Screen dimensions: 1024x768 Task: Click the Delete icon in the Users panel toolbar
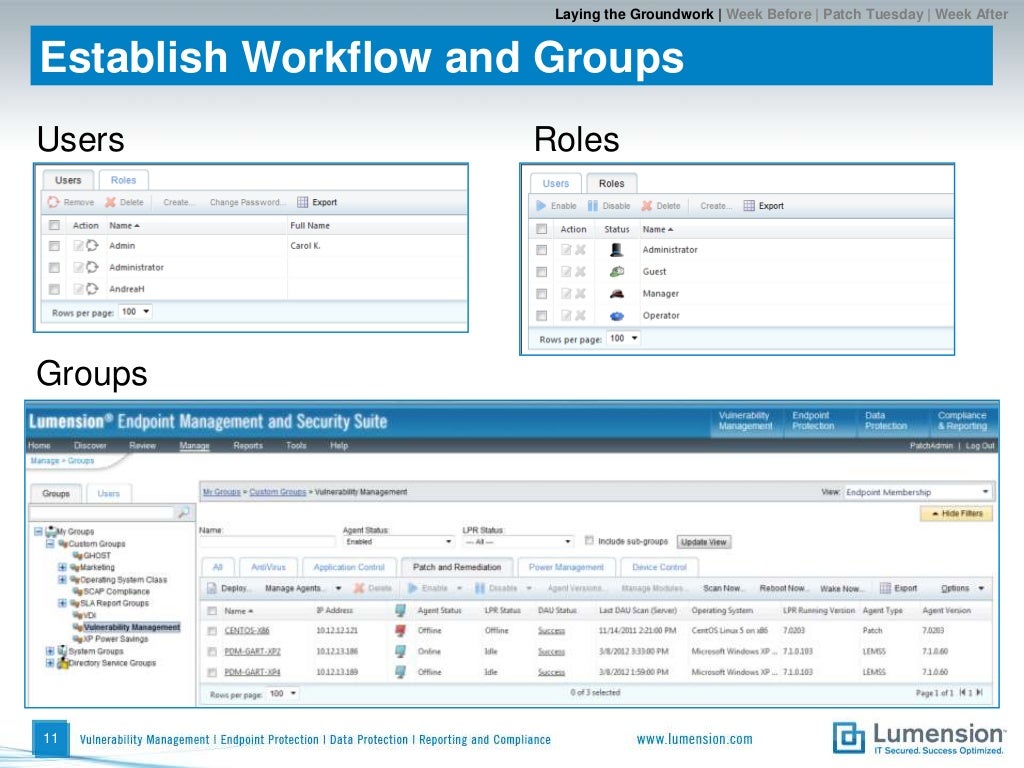(x=110, y=202)
